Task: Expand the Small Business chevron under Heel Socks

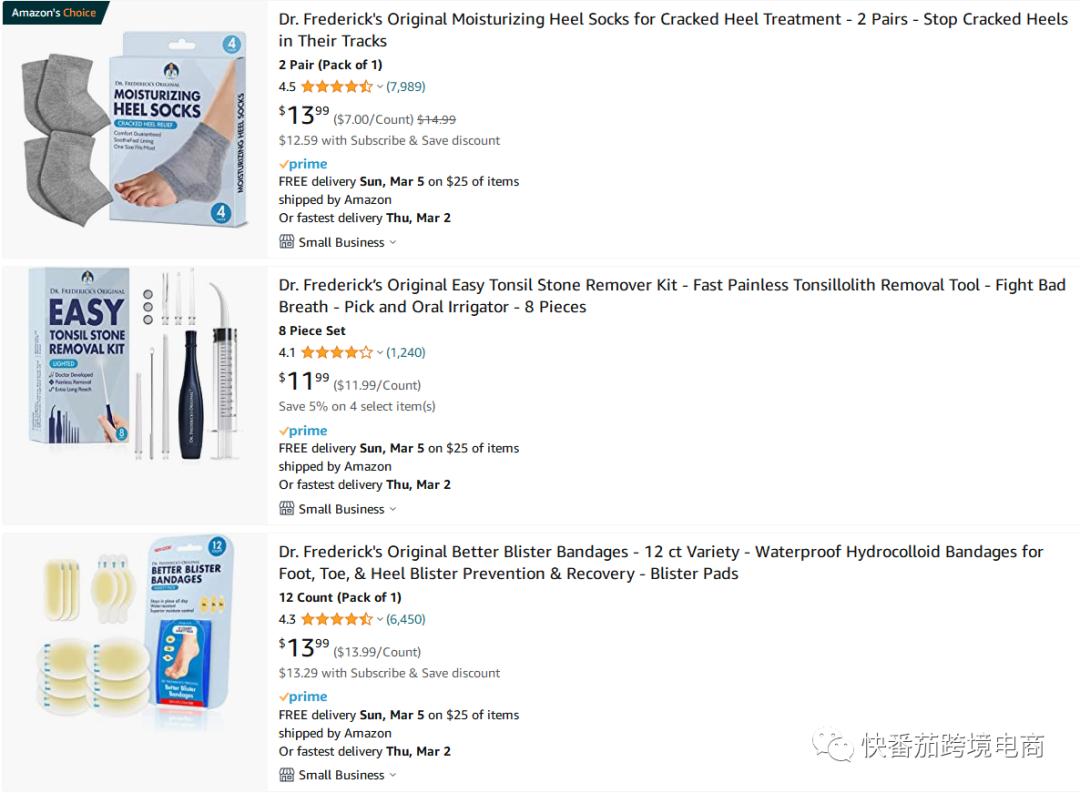Action: [393, 243]
